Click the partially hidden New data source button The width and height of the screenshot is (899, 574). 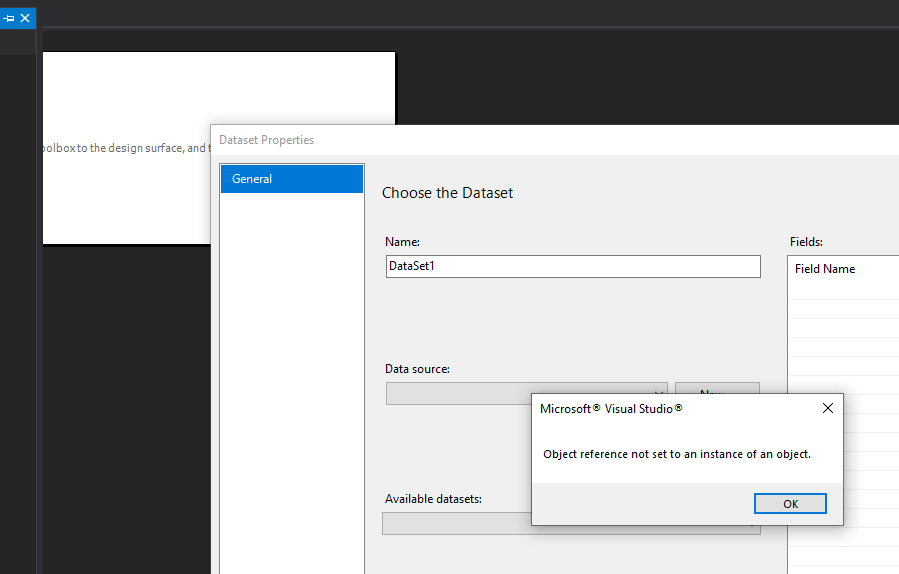(717, 388)
